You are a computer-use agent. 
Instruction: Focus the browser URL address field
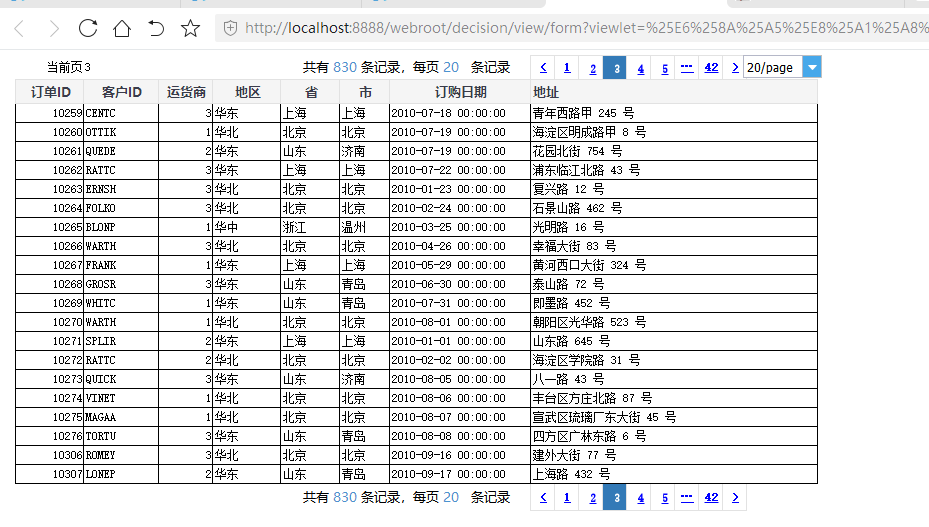pyautogui.click(x=584, y=28)
